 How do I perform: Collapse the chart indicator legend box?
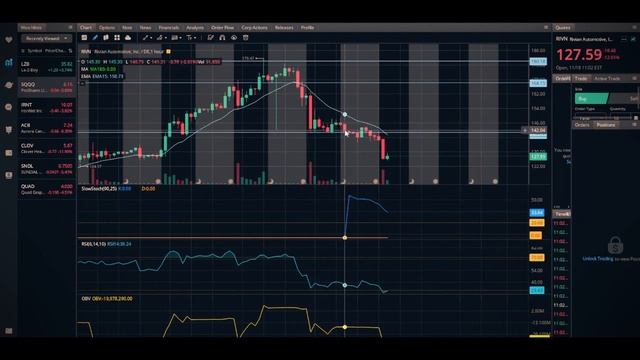pos(82,83)
